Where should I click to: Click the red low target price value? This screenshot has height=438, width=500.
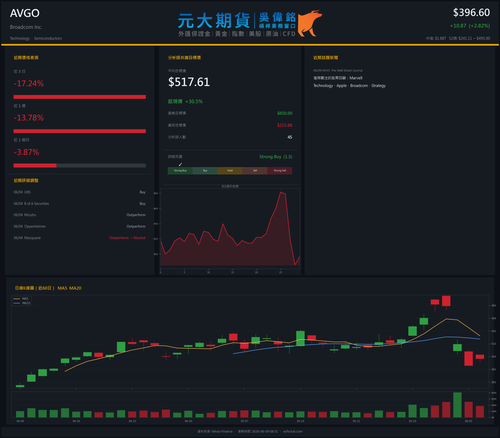click(285, 125)
